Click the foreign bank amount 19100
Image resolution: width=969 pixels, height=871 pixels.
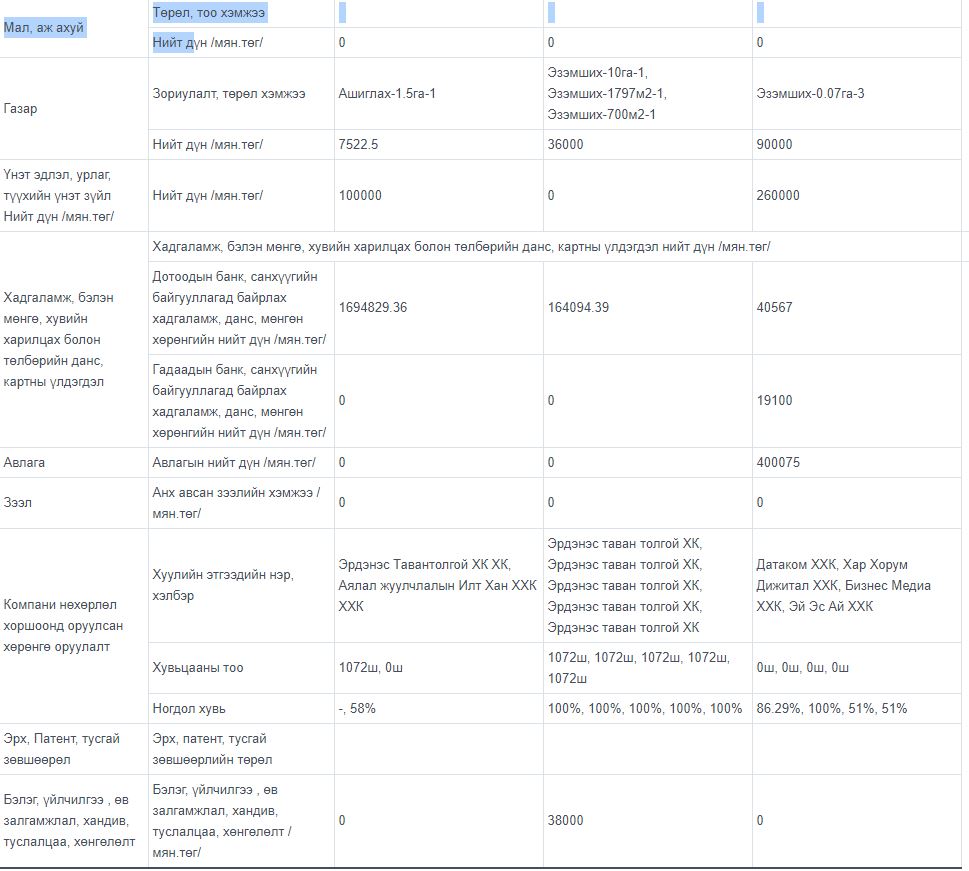774,400
